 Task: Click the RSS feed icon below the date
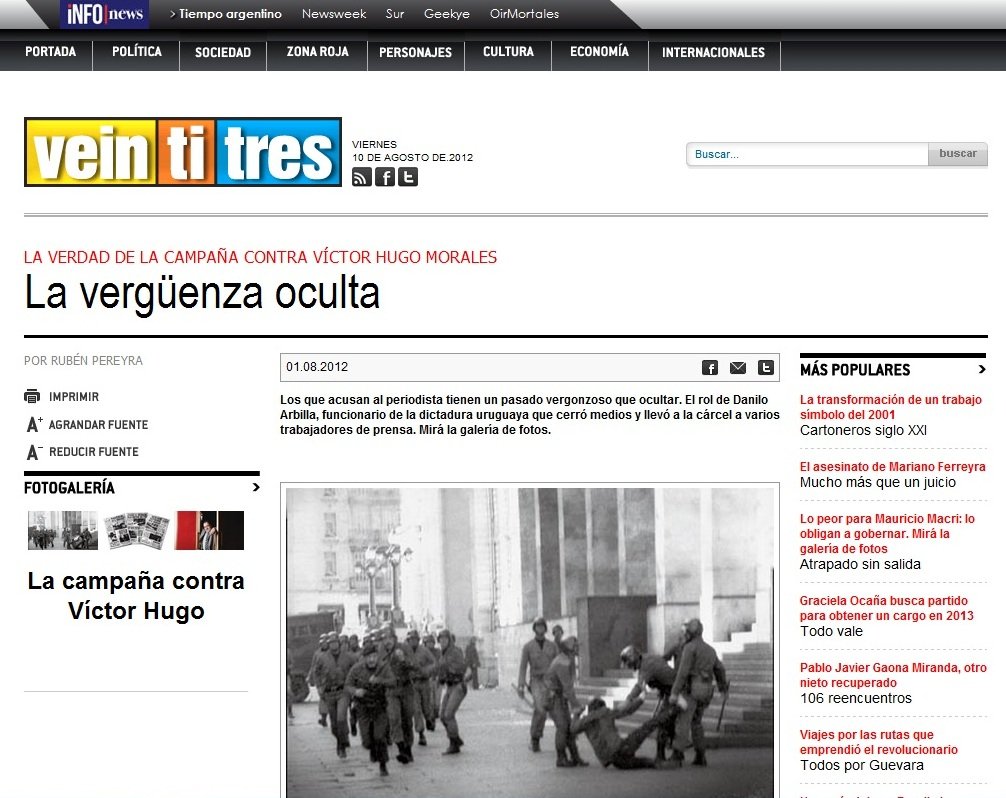point(362,177)
